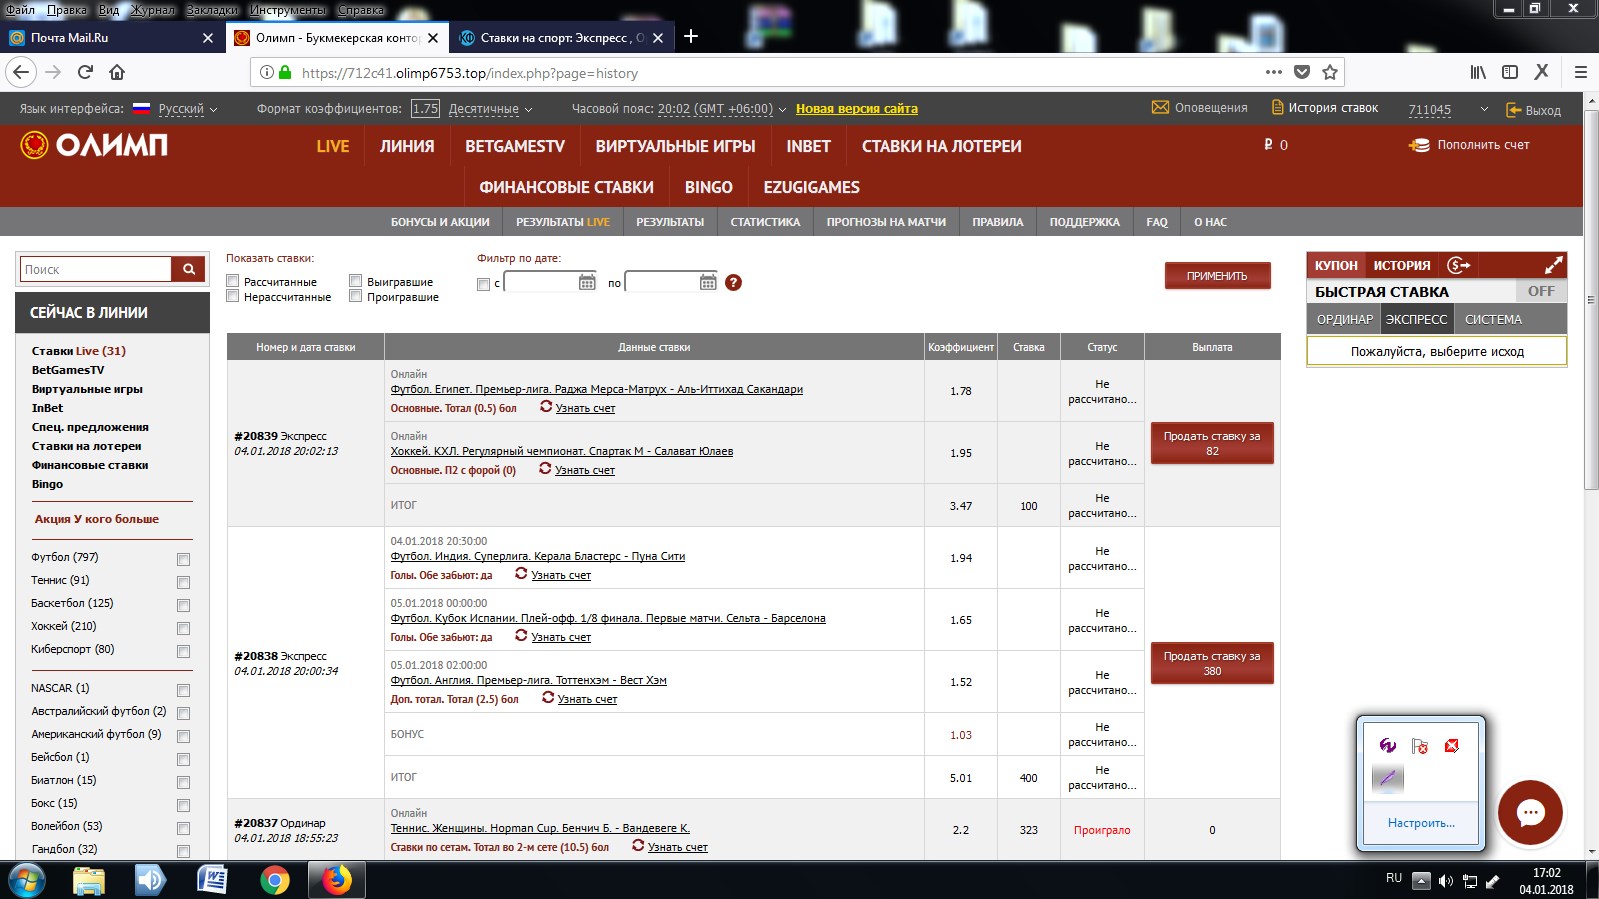This screenshot has width=1599, height=899.
Task: Open interface language dropdown Русский
Action: click(x=188, y=109)
